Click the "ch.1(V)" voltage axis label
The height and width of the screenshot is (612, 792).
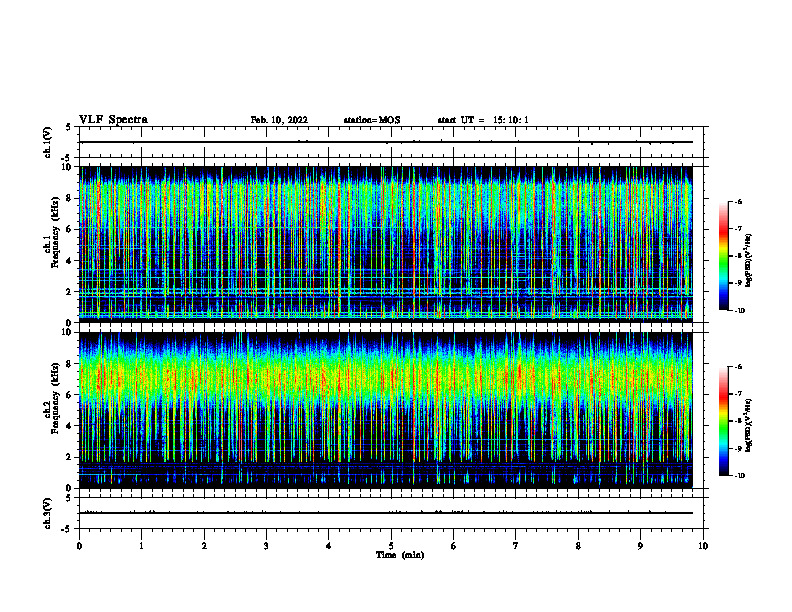click(x=47, y=142)
